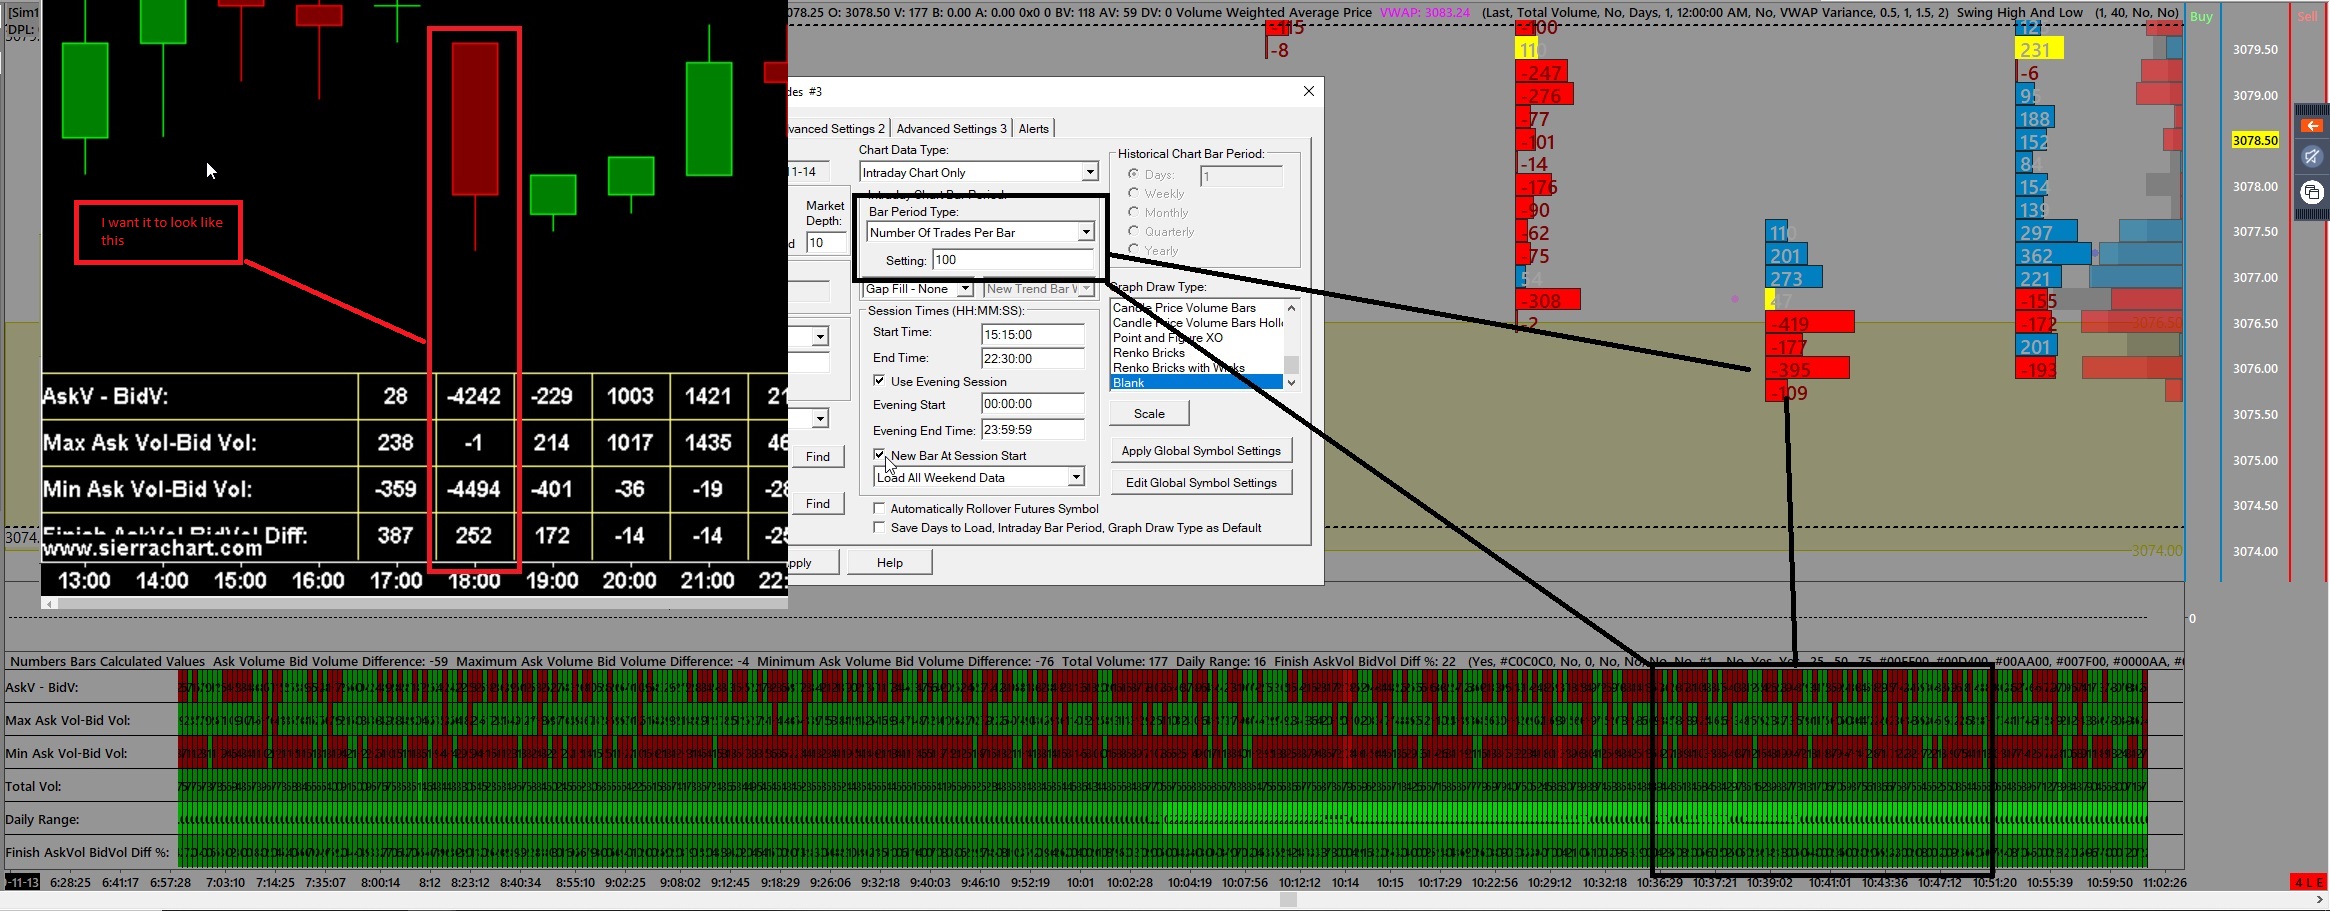The height and width of the screenshot is (911, 2330).
Task: Switch to Advanced Settings 3 tab
Action: [x=950, y=129]
